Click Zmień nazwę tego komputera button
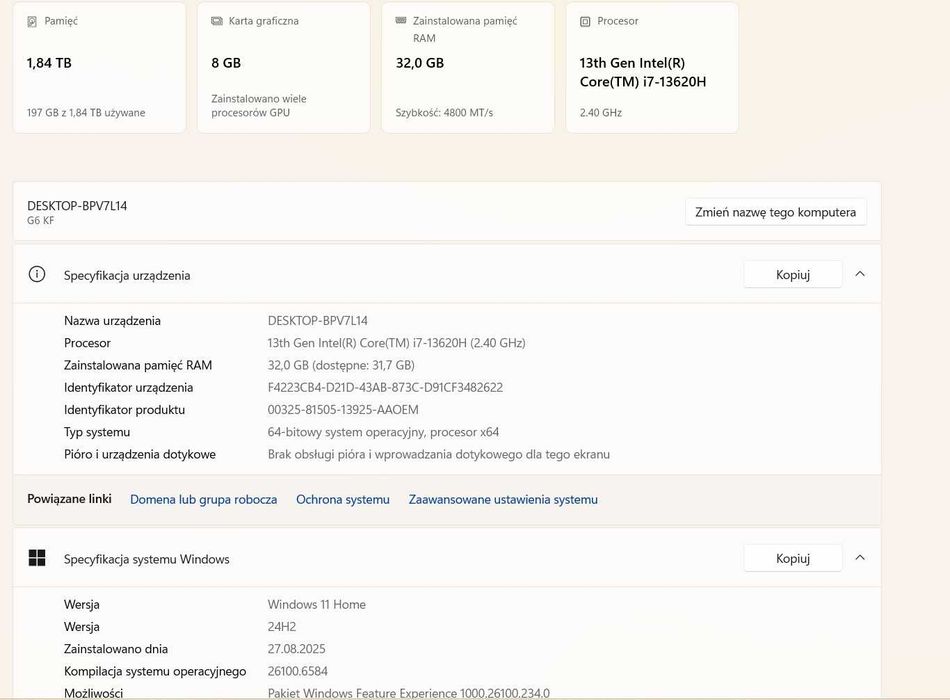950x700 pixels. tap(776, 212)
